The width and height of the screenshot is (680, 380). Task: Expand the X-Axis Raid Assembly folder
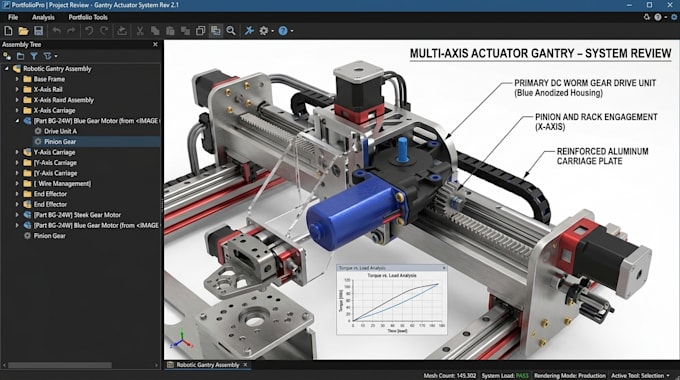17,100
